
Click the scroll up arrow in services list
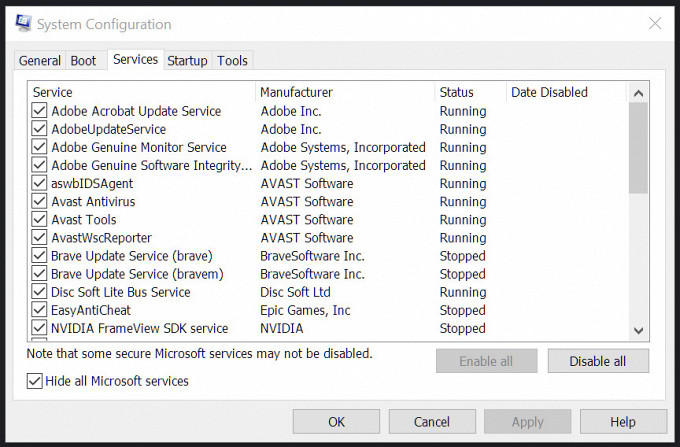638,93
